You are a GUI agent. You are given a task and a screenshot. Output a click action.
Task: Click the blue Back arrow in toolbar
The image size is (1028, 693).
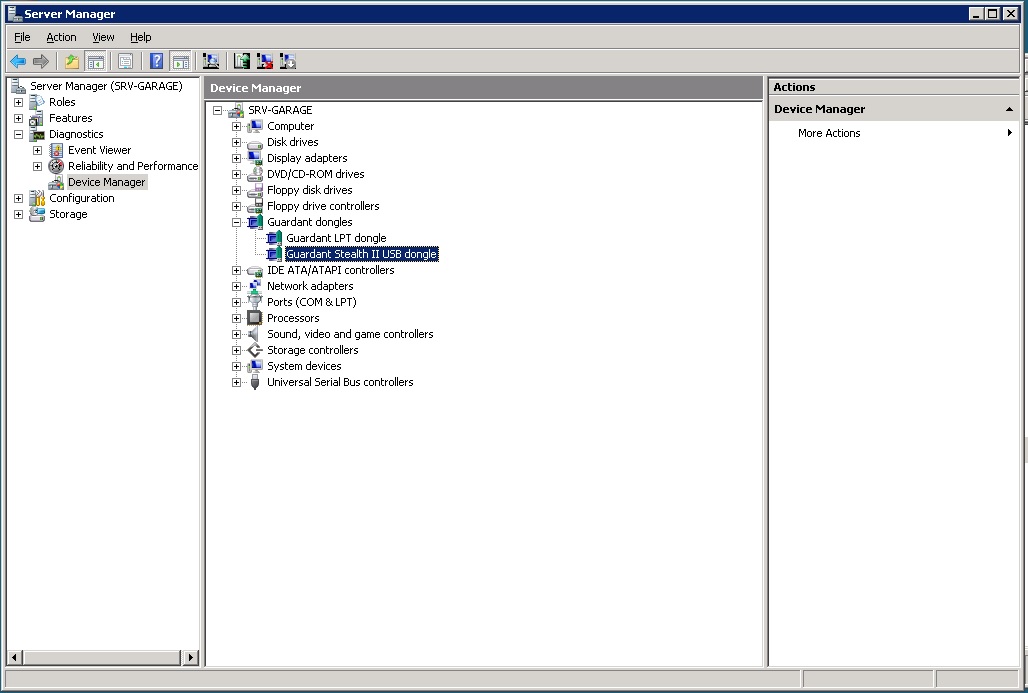(18, 61)
